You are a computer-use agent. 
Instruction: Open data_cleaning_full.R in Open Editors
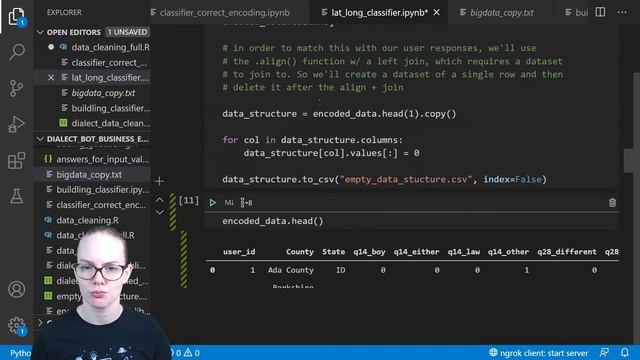pyautogui.click(x=110, y=47)
